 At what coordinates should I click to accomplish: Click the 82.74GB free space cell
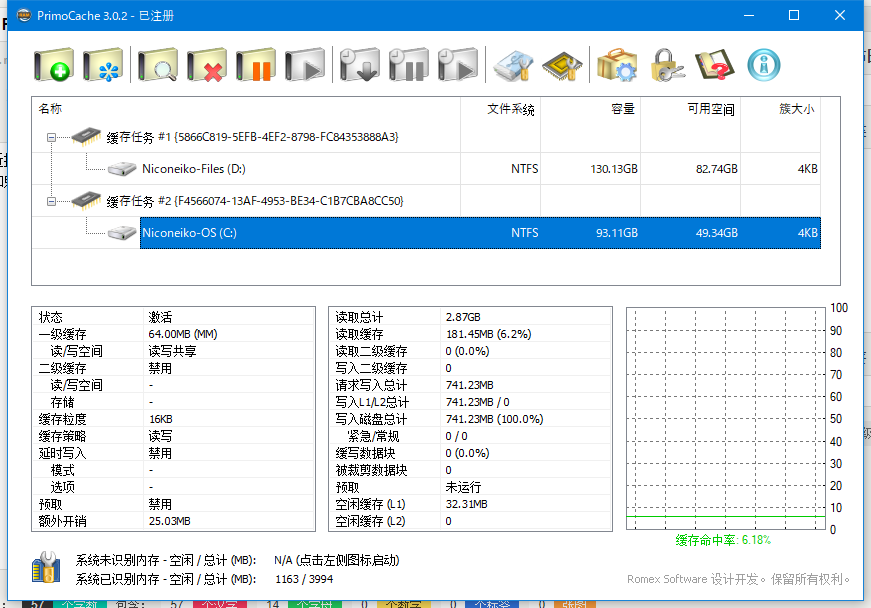coord(717,169)
